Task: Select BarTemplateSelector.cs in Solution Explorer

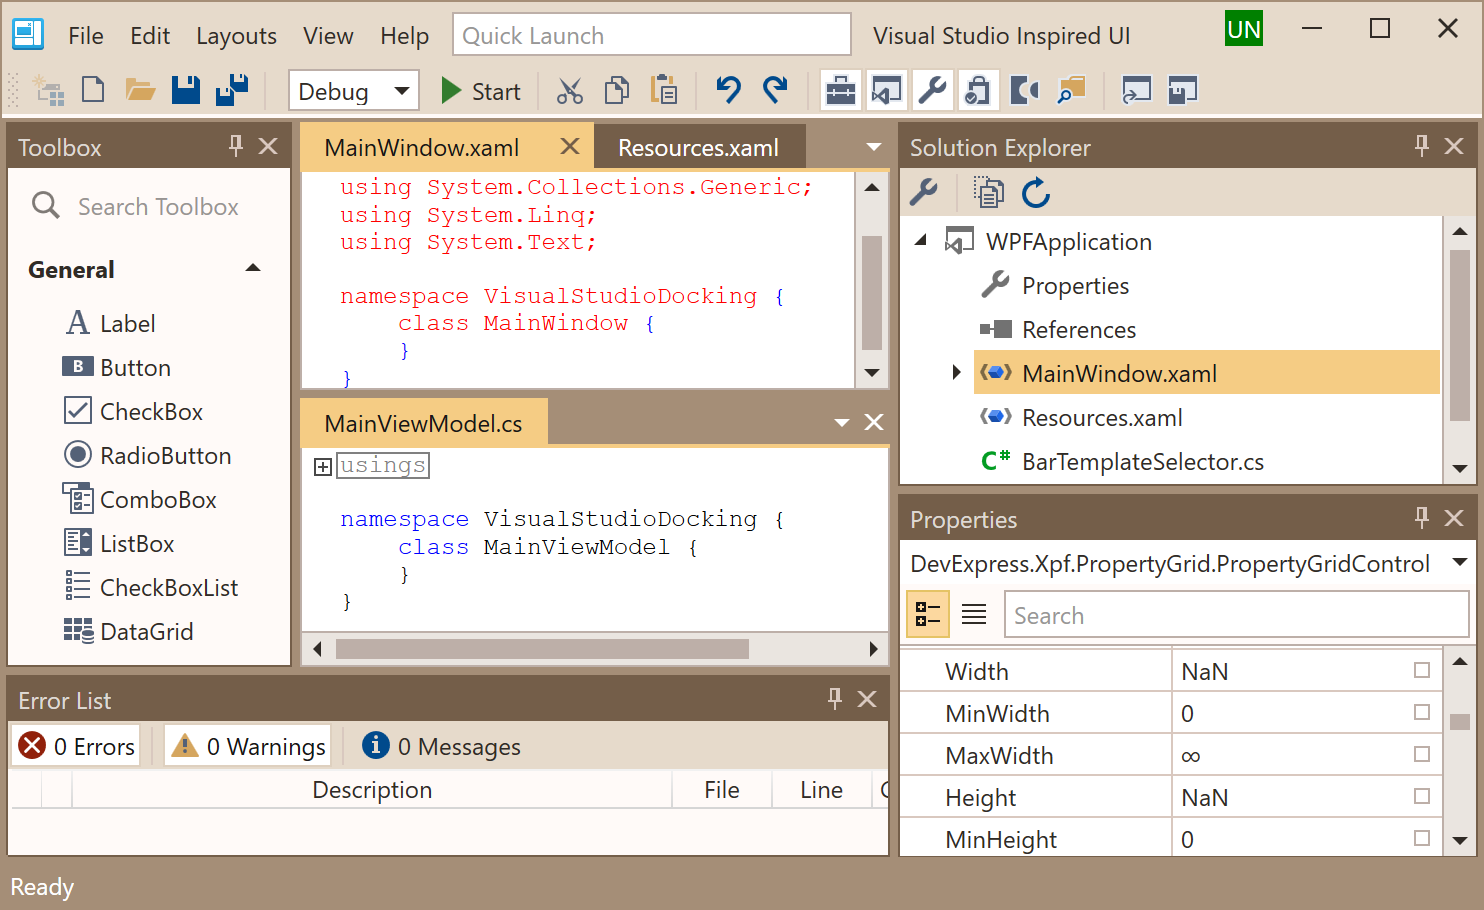Action: coord(1142,461)
